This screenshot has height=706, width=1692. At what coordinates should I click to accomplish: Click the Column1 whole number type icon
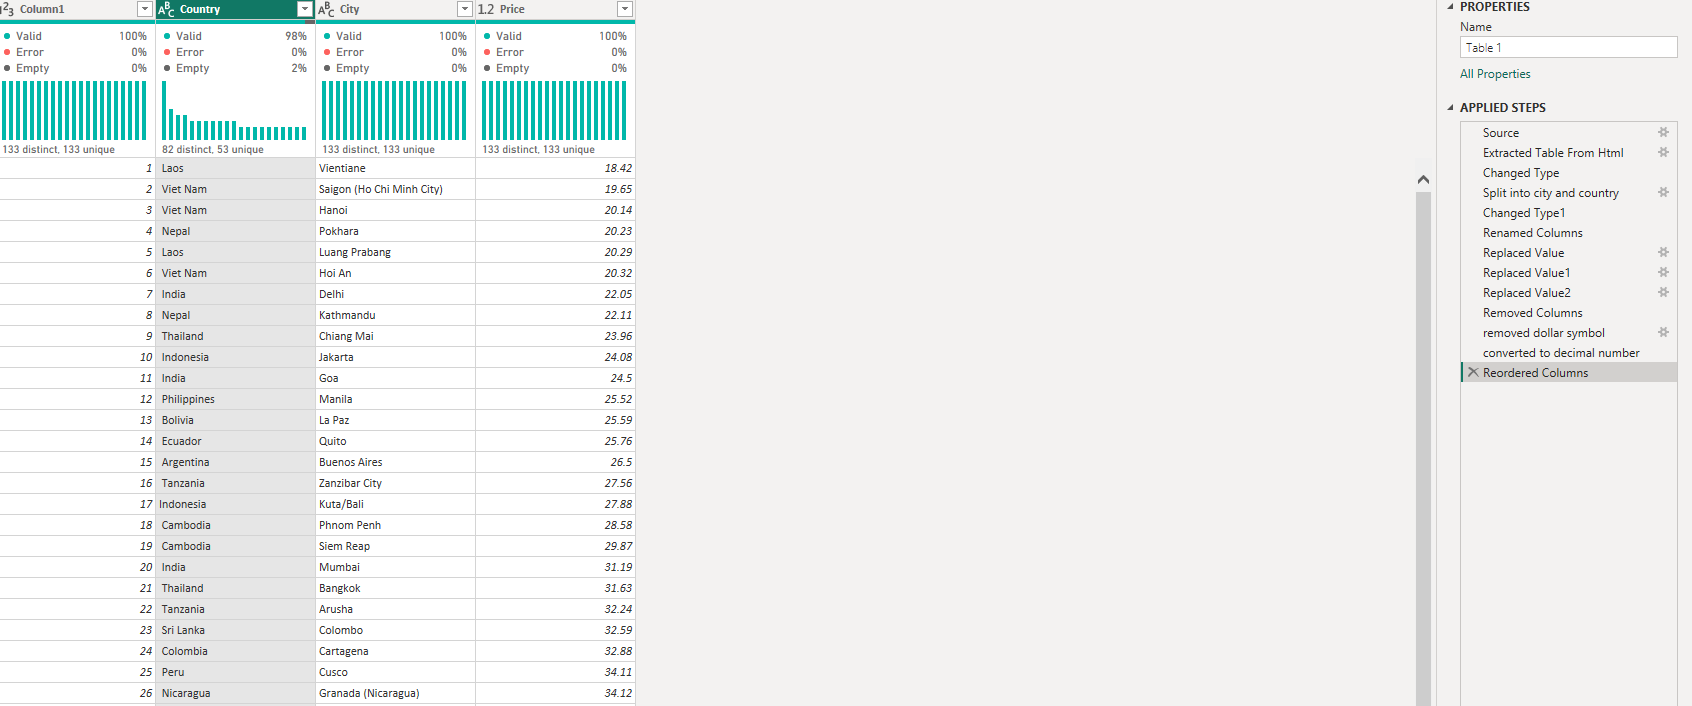[7, 9]
